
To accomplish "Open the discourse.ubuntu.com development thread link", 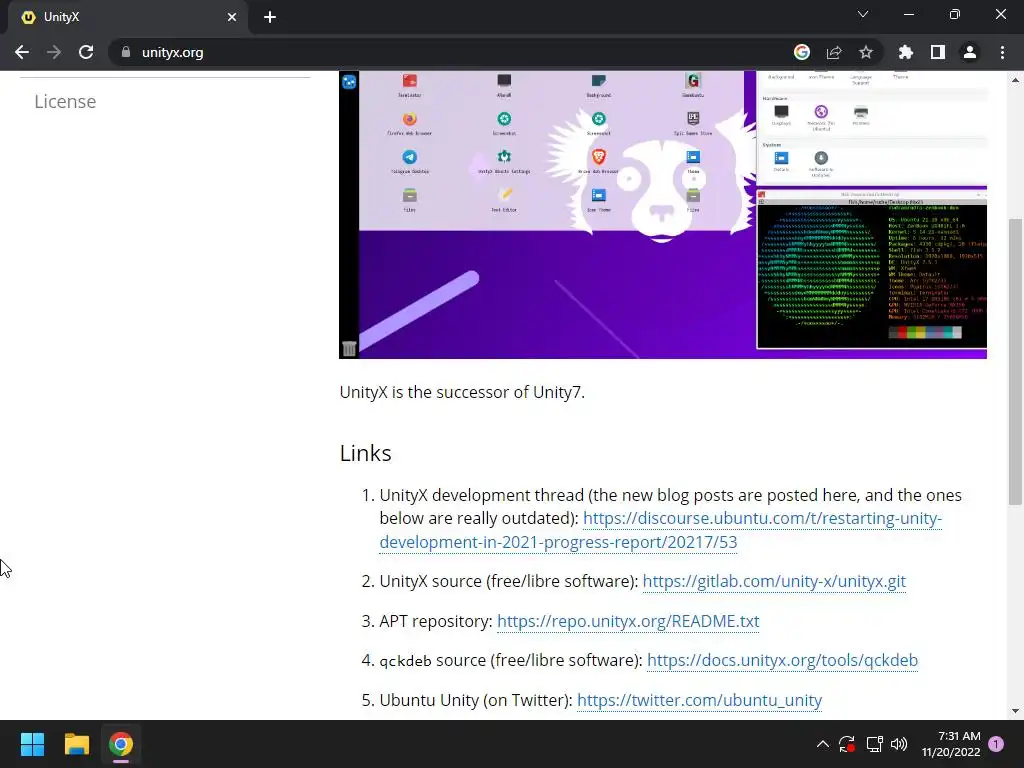I will coord(661,530).
